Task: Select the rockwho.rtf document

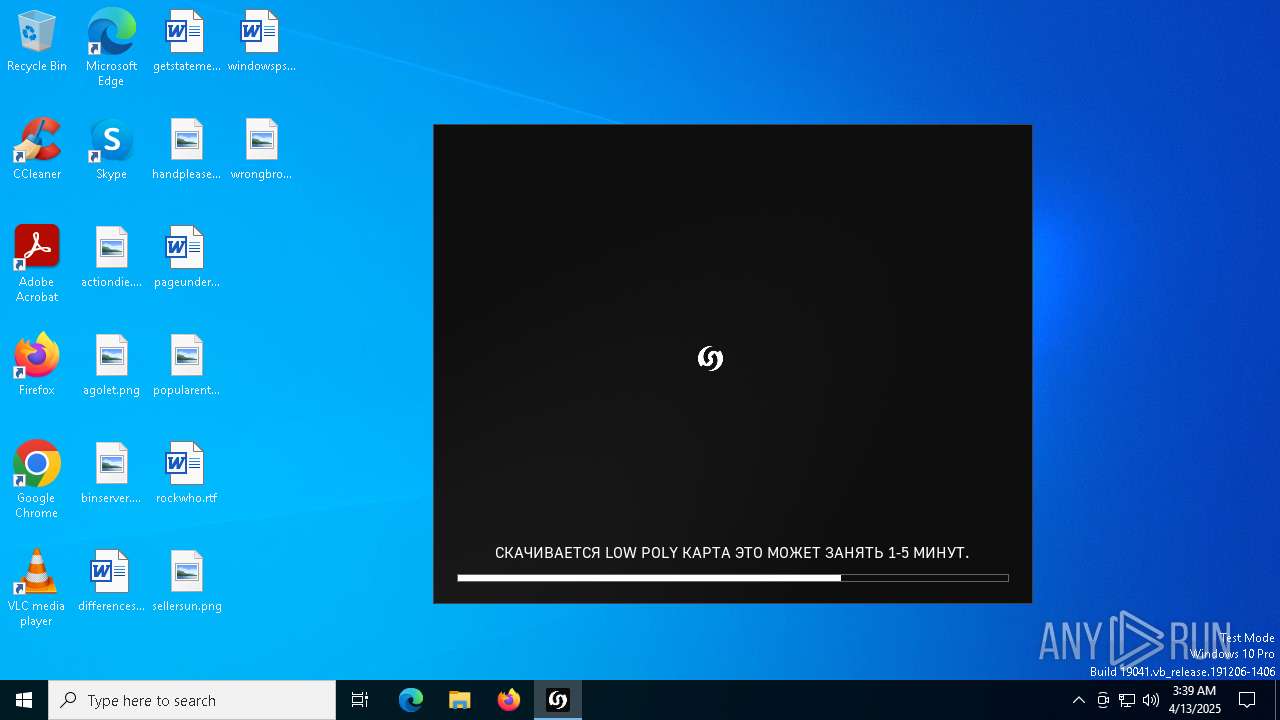Action: [x=186, y=474]
